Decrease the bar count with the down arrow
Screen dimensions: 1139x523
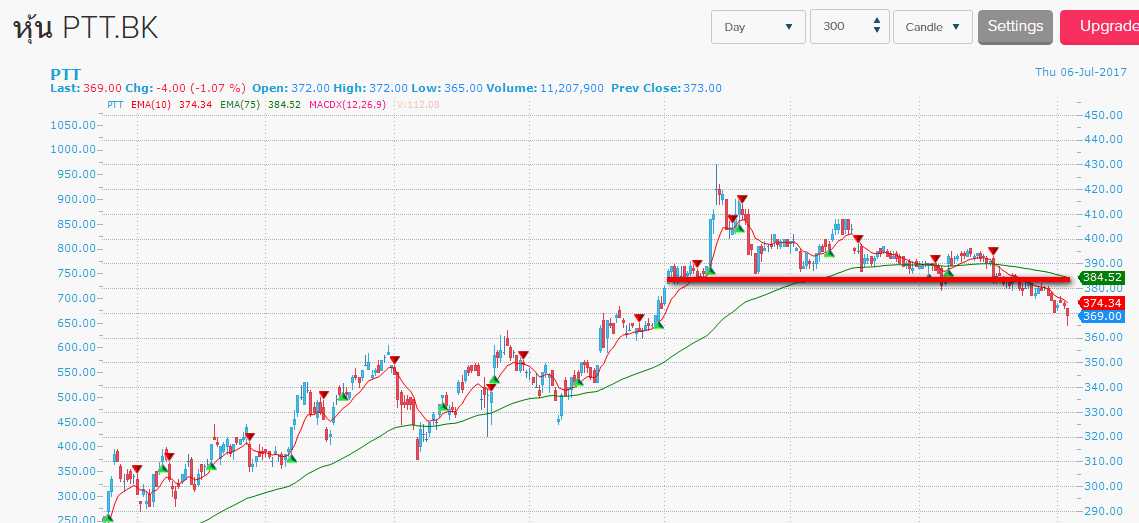click(877, 31)
